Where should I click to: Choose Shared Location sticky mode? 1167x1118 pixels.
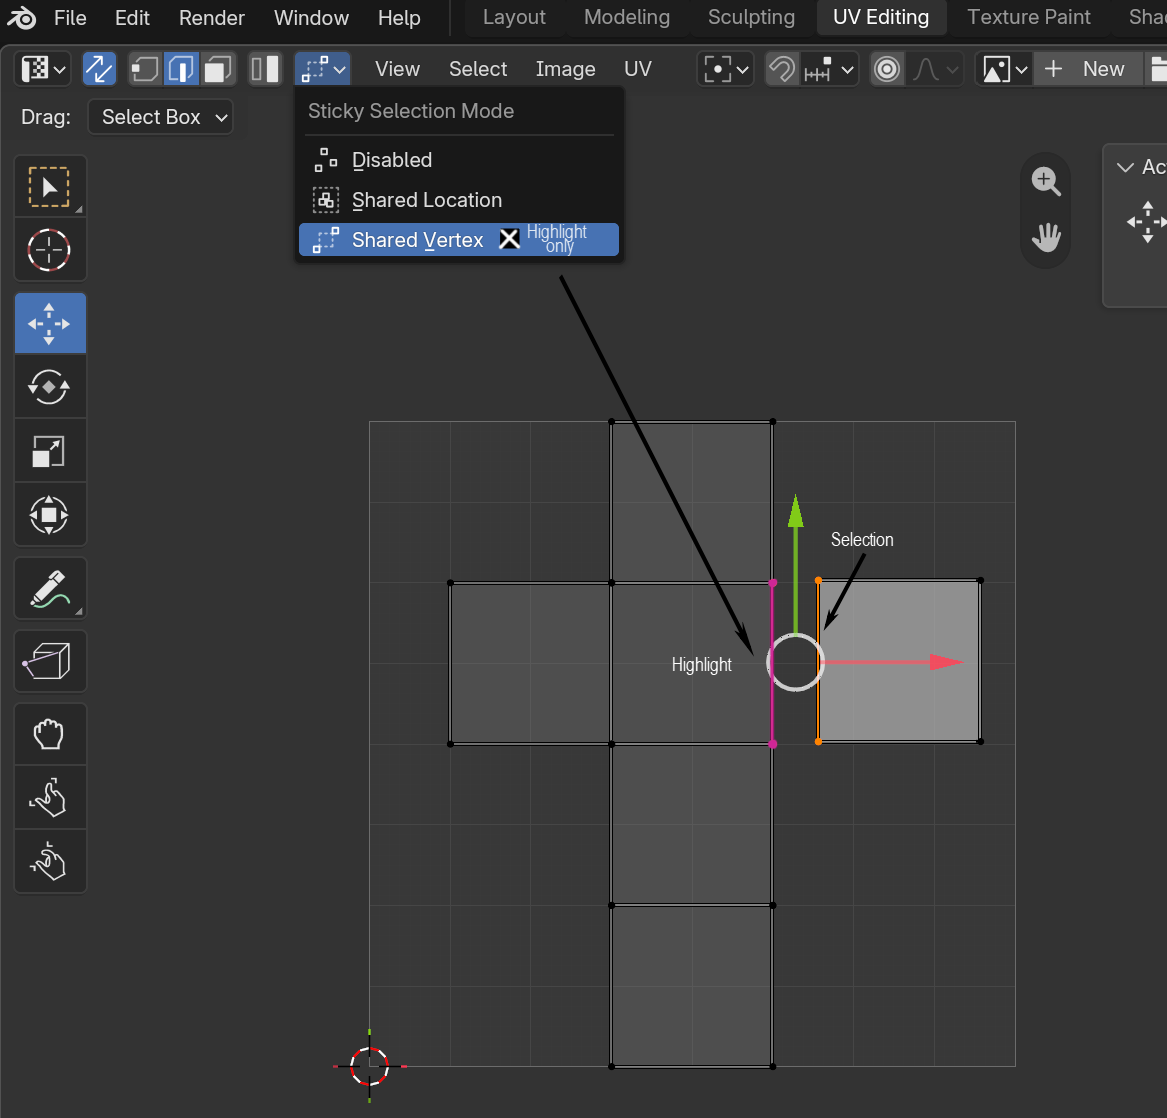(458, 200)
